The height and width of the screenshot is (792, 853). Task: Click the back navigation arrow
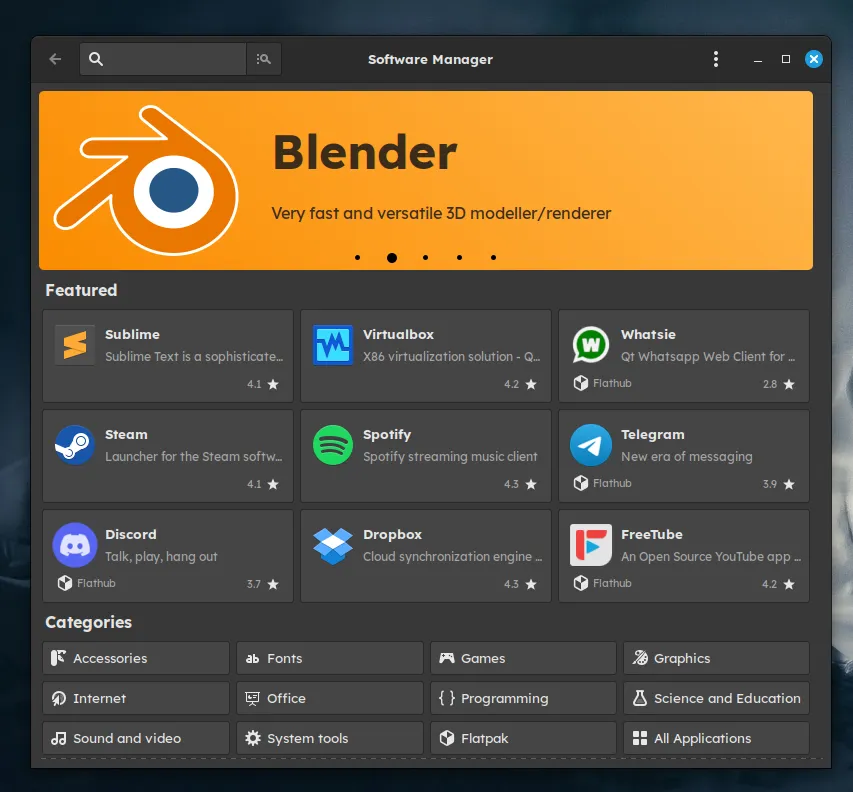point(54,59)
